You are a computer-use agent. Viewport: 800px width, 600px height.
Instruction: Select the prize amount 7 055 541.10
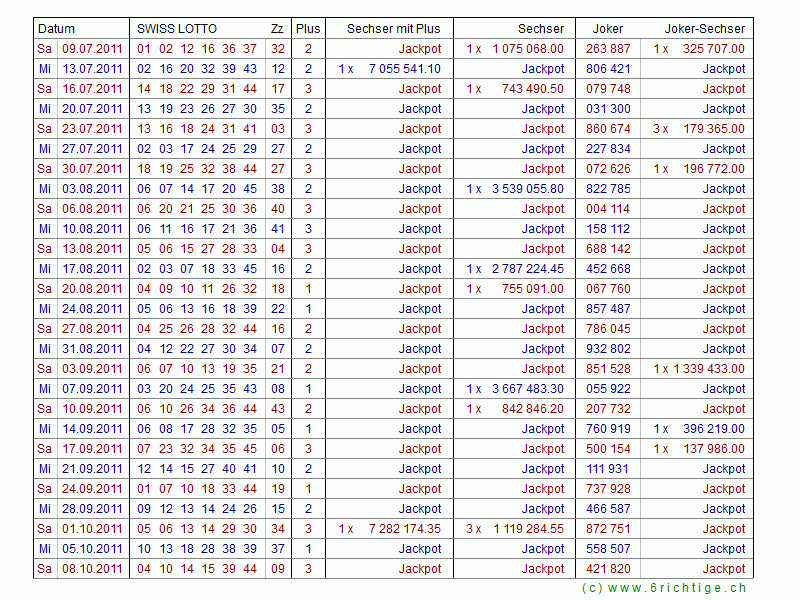click(x=404, y=69)
